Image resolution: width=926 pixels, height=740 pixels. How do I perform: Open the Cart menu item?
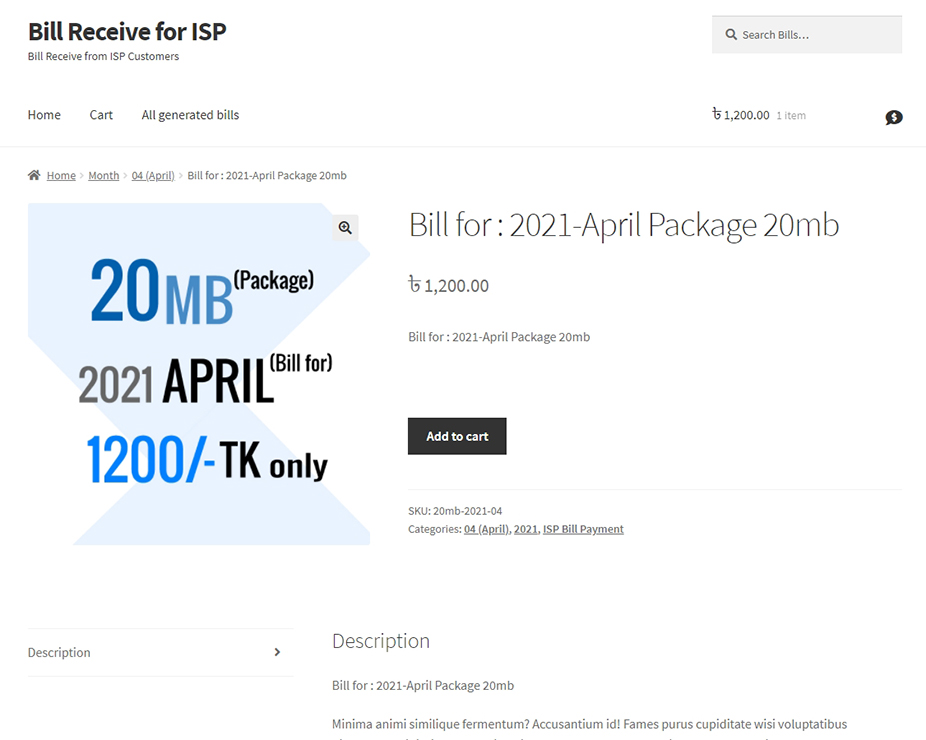pyautogui.click(x=101, y=115)
